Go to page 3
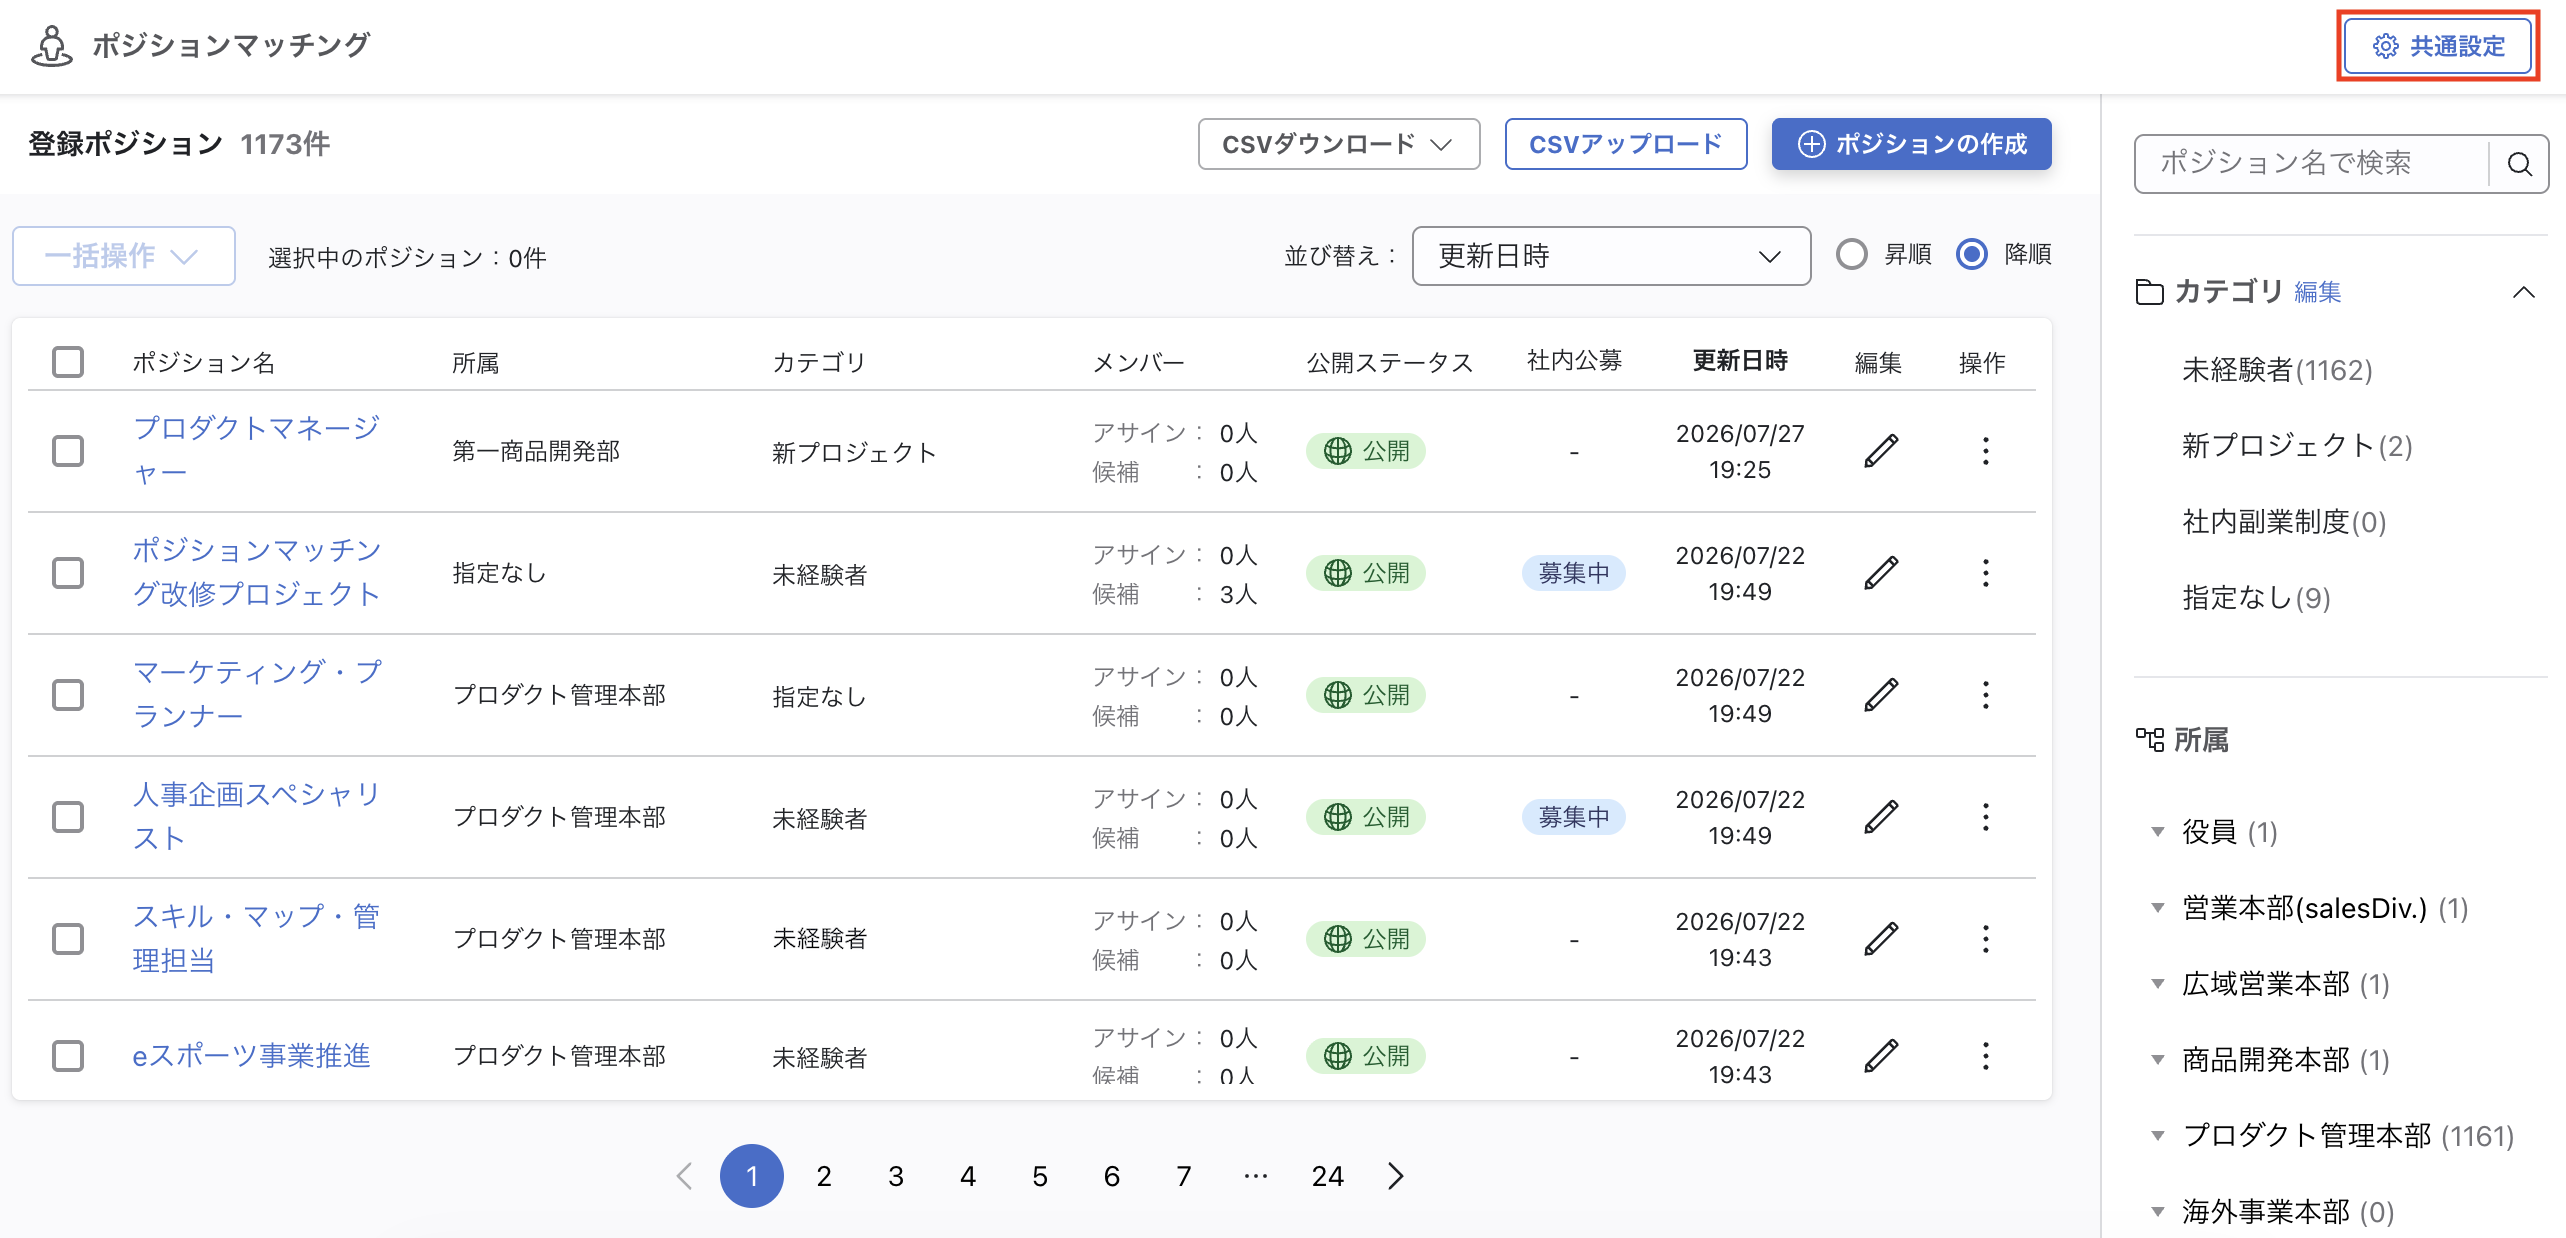Image resolution: width=2566 pixels, height=1238 pixels. point(896,1176)
